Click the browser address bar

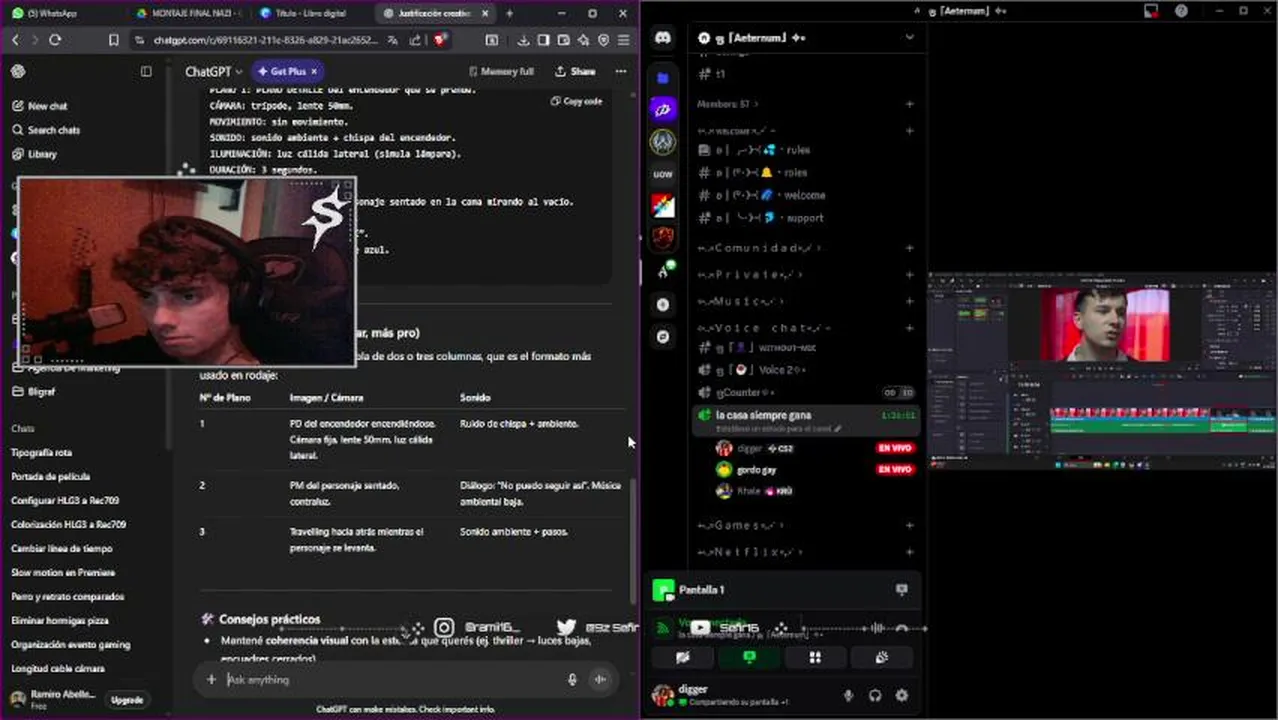click(x=265, y=40)
